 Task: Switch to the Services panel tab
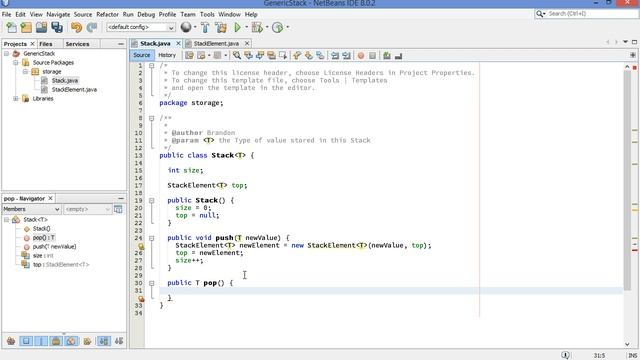pyautogui.click(x=77, y=44)
